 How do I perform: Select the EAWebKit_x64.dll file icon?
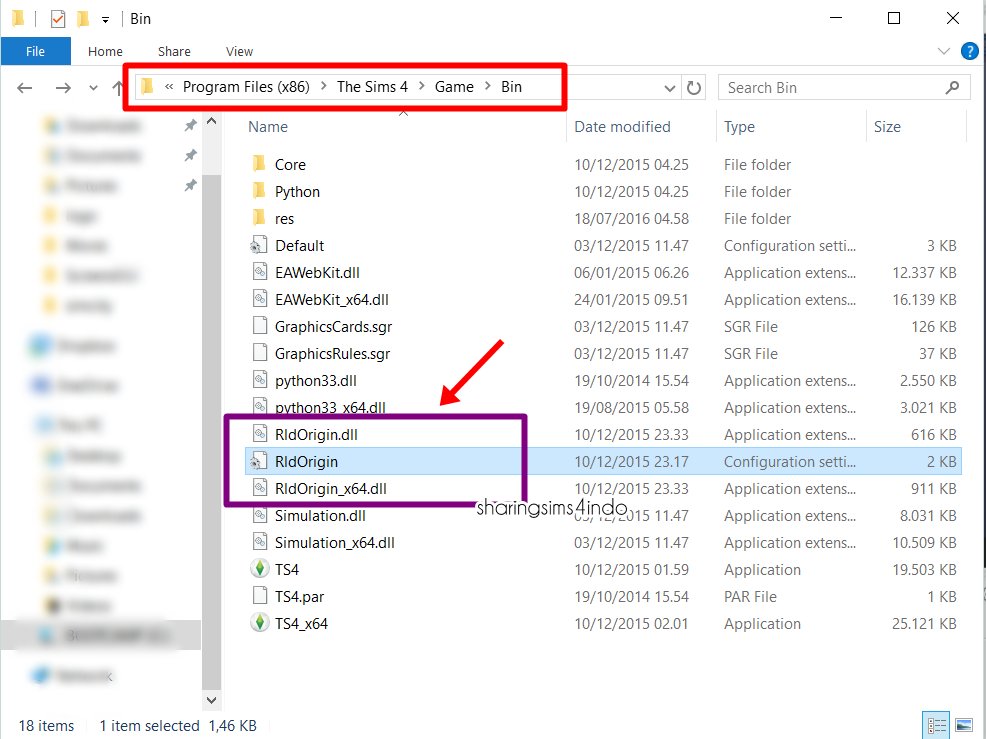click(x=260, y=299)
